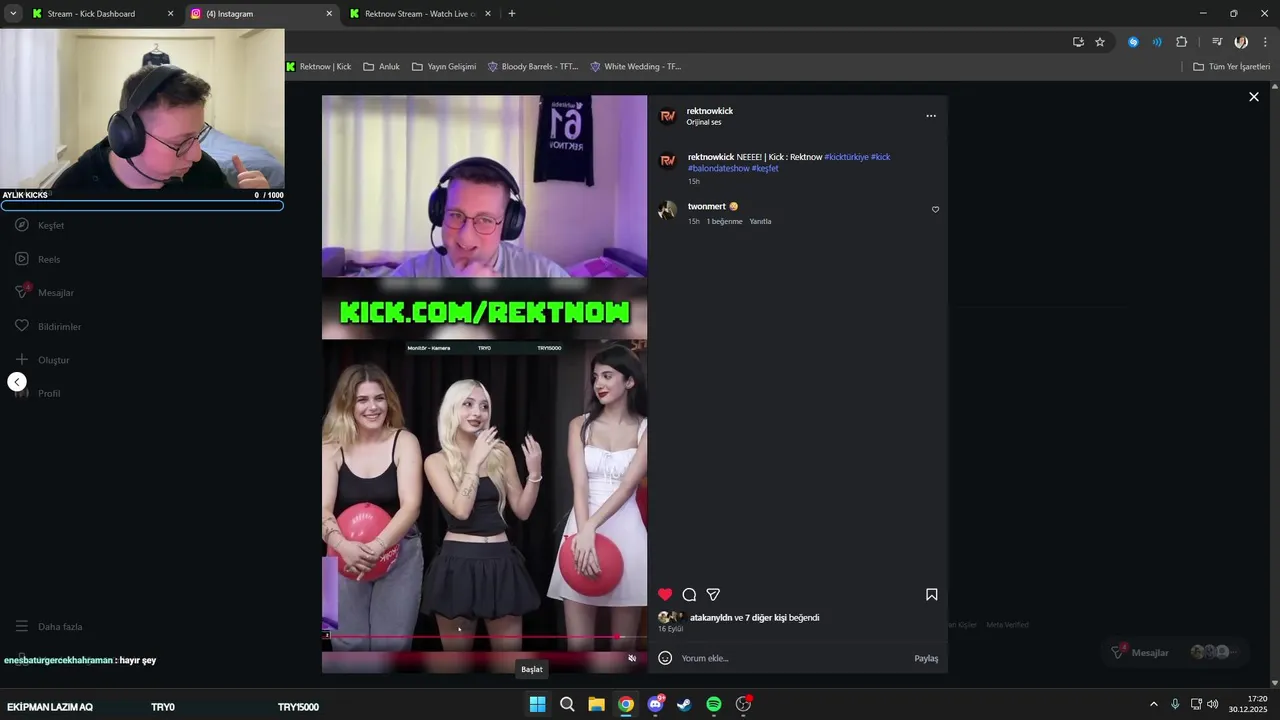Viewport: 1280px width, 720px height.
Task: Open the comment bubble icon under the post
Action: point(689,594)
